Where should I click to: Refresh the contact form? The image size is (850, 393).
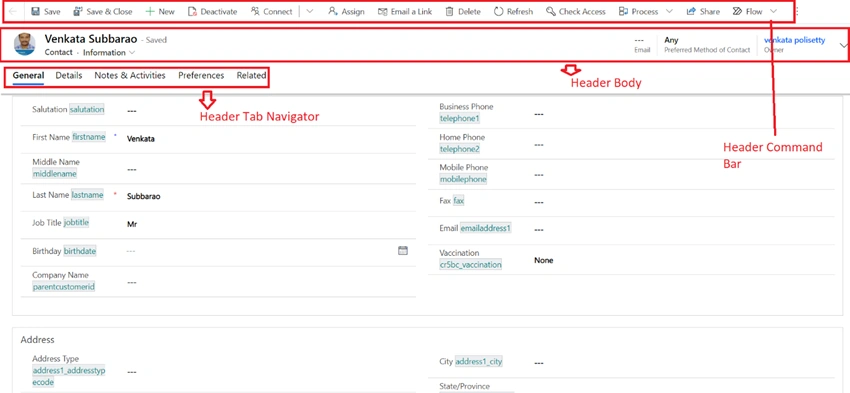(513, 11)
